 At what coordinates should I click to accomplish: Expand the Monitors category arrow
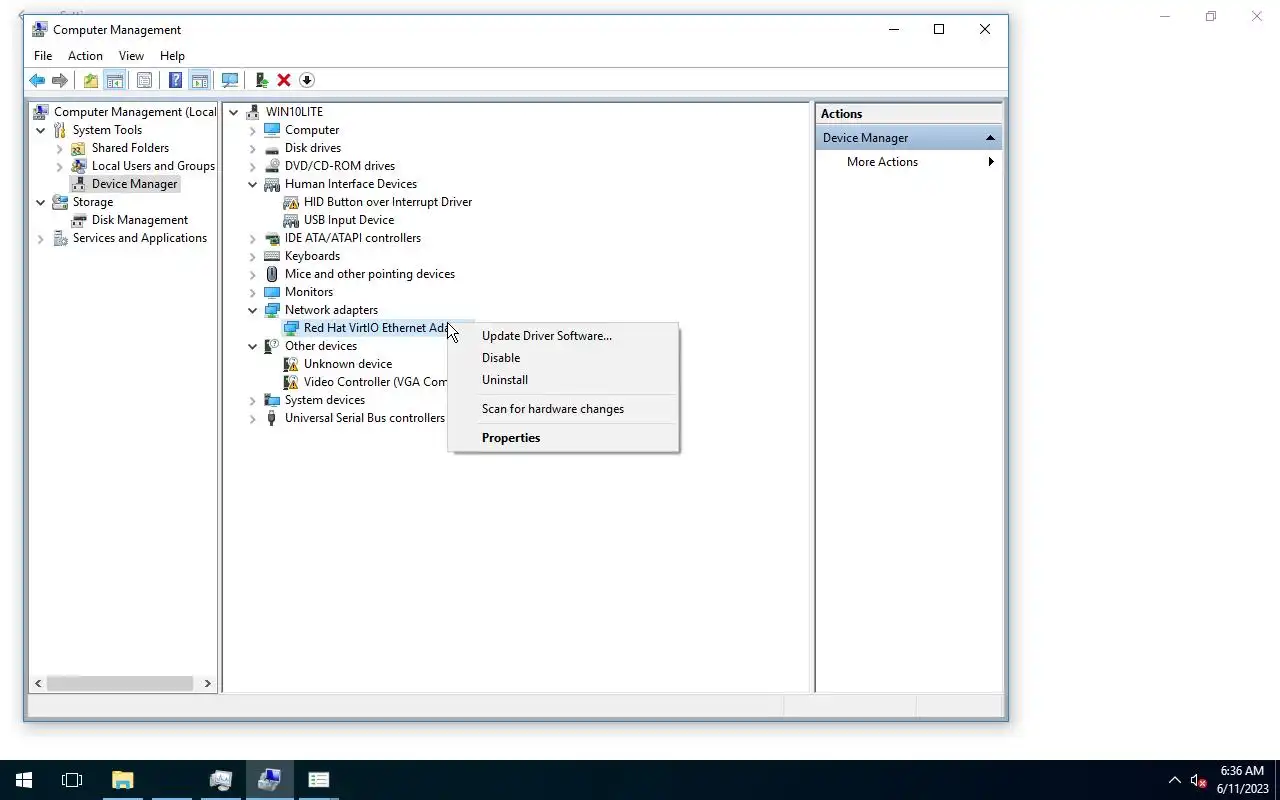253,292
